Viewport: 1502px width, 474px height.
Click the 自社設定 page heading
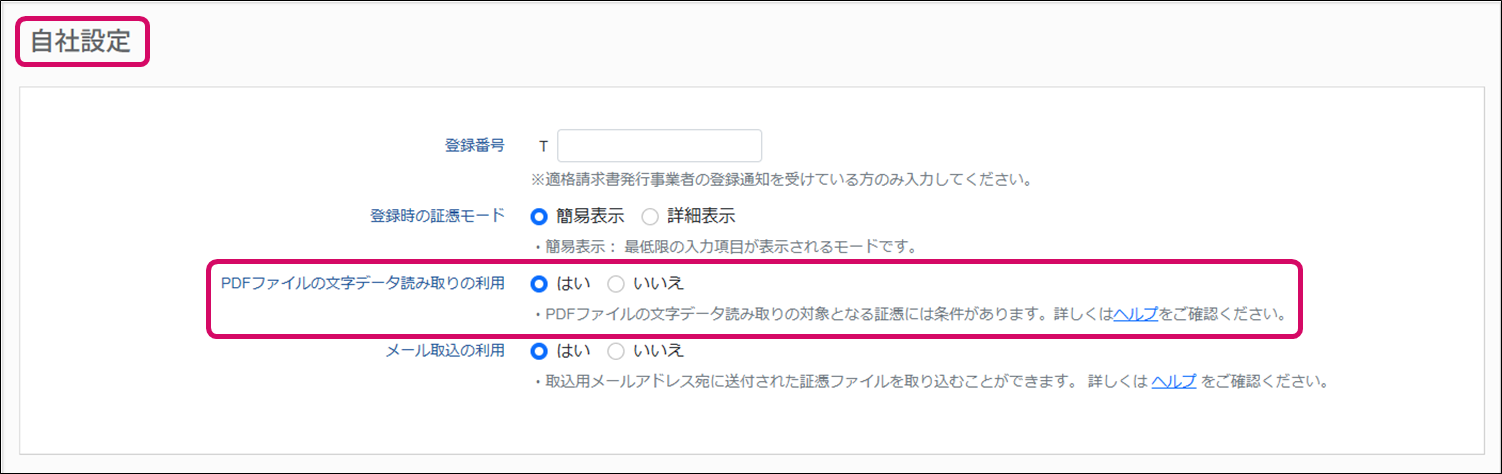click(x=81, y=41)
